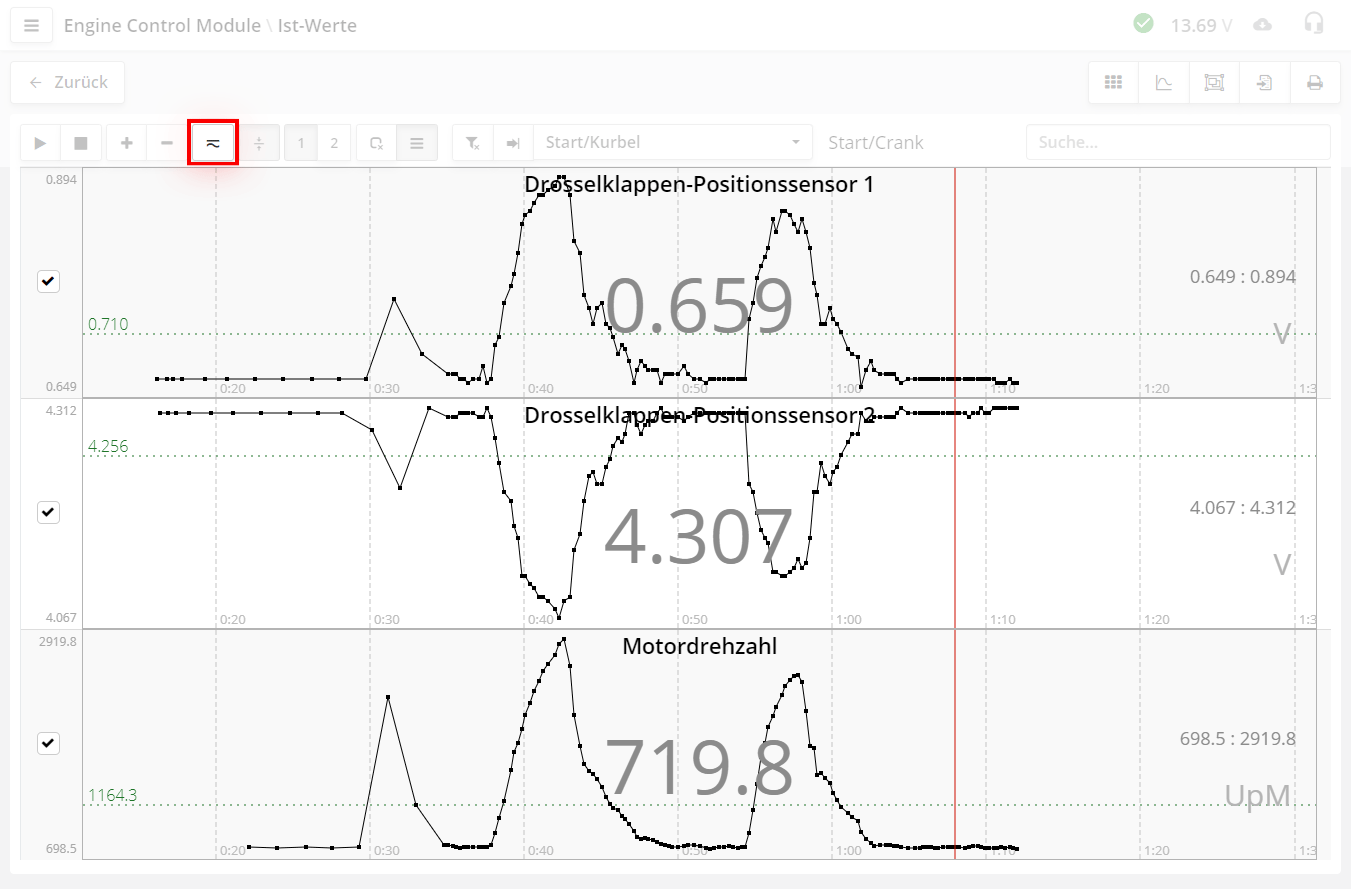Toggle the Motordrehzahl checkbox
The width and height of the screenshot is (1351, 889).
(48, 744)
